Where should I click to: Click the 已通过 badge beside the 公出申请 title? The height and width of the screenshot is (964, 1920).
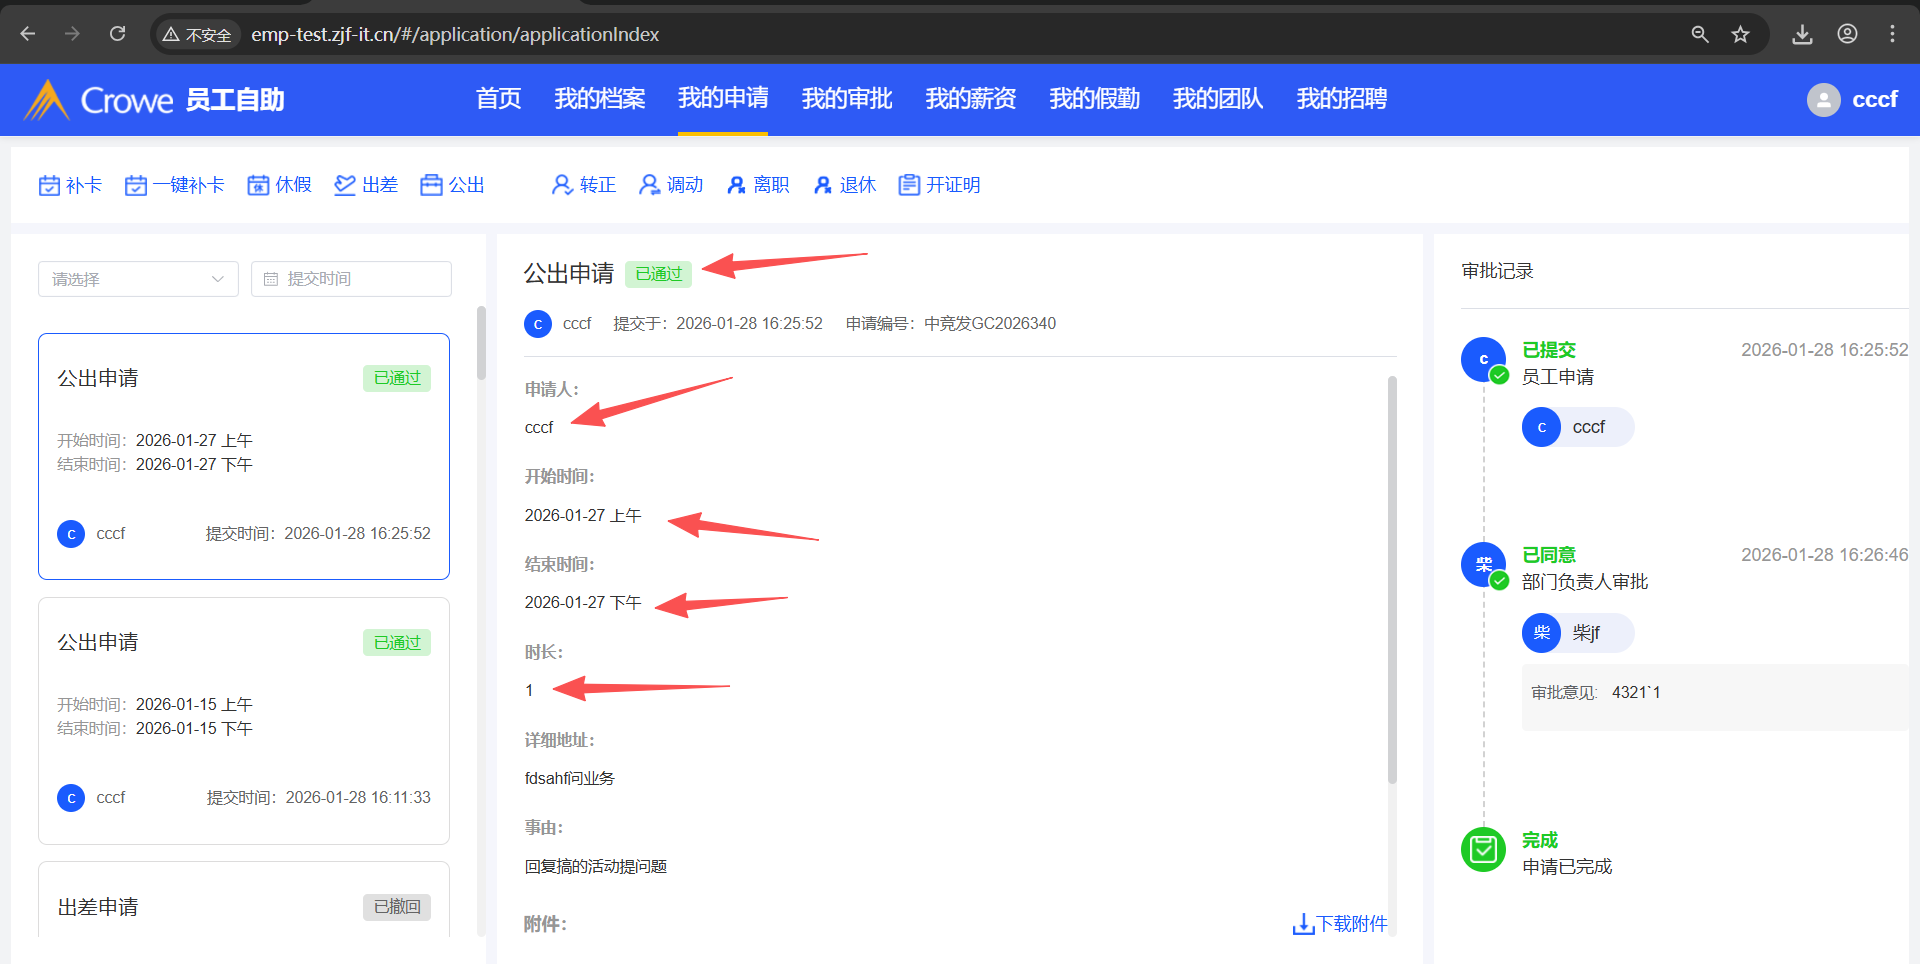point(659,274)
